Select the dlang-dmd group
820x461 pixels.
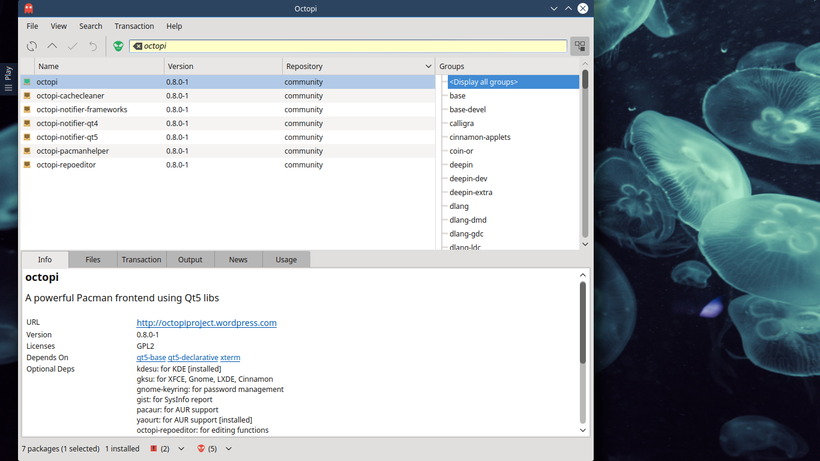click(468, 220)
